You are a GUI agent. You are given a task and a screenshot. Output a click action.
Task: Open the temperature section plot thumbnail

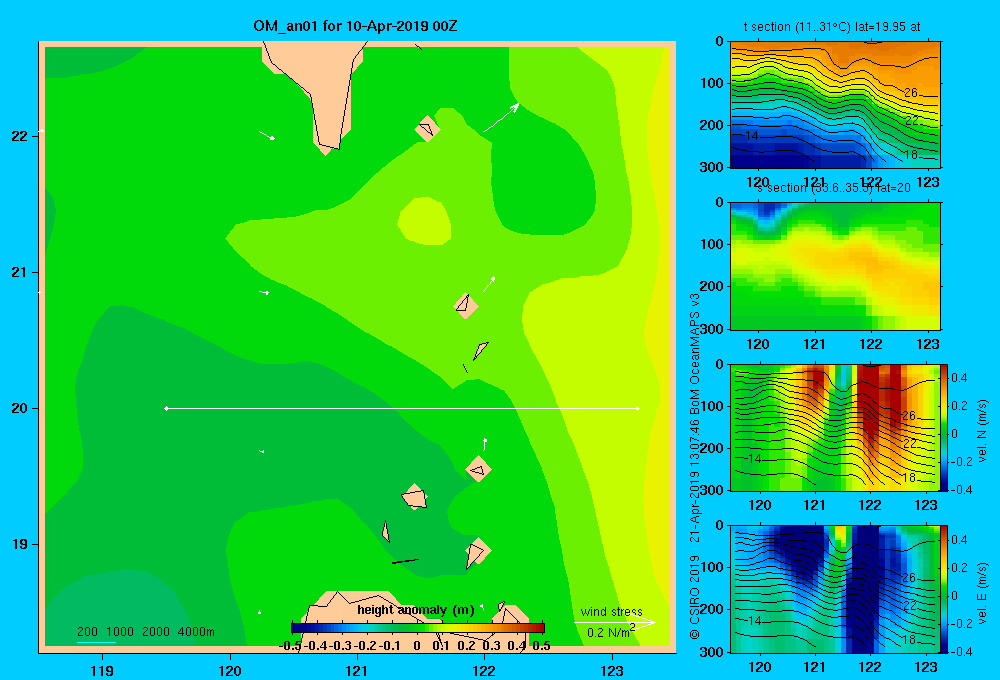tap(835, 105)
